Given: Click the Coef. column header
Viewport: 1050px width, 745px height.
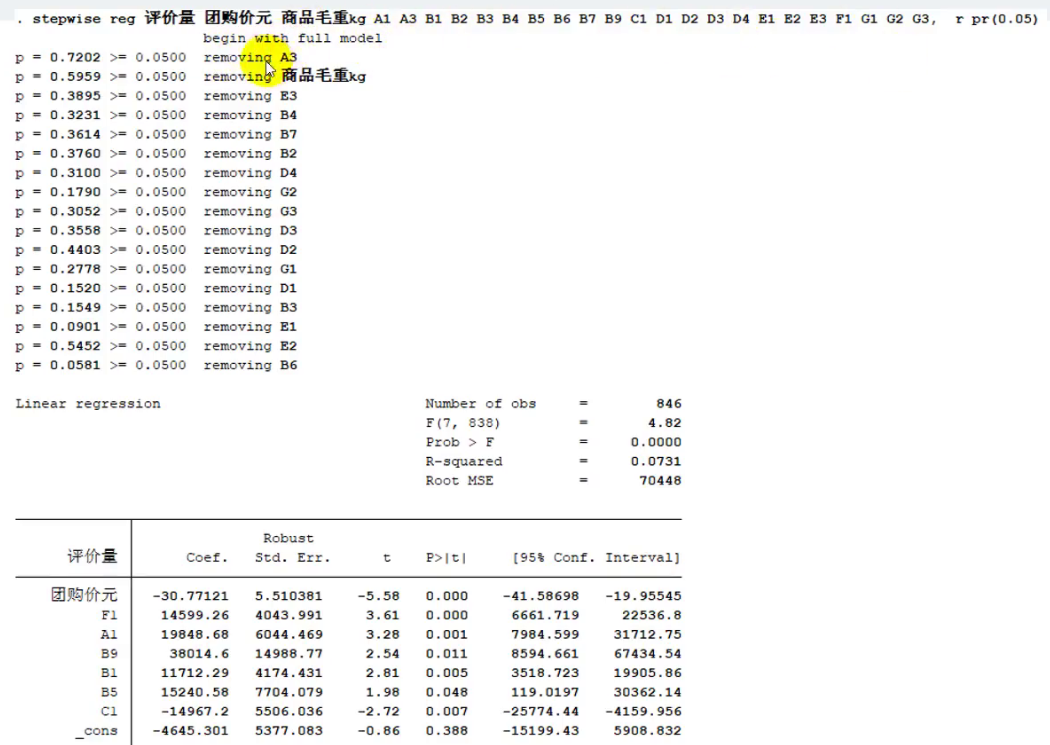Looking at the screenshot, I should pos(207,558).
